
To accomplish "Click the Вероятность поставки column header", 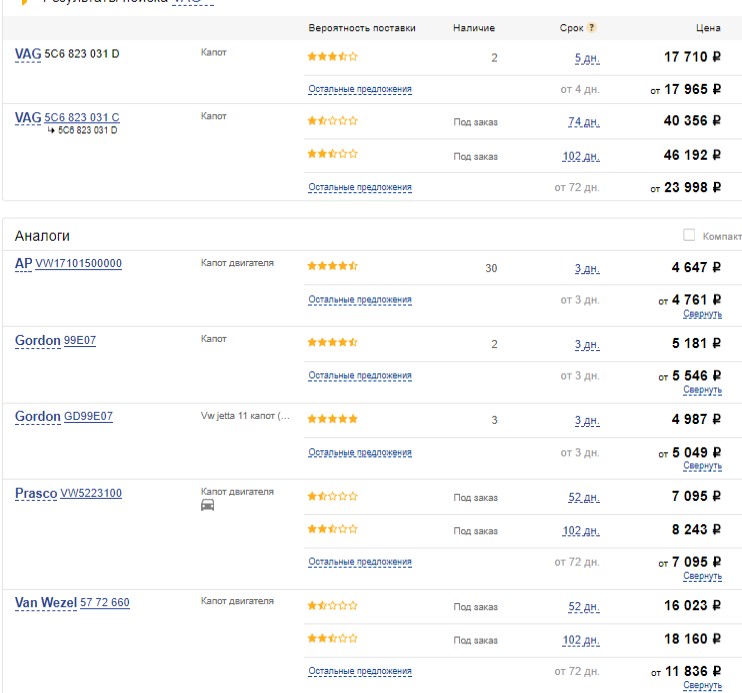I will (x=362, y=28).
